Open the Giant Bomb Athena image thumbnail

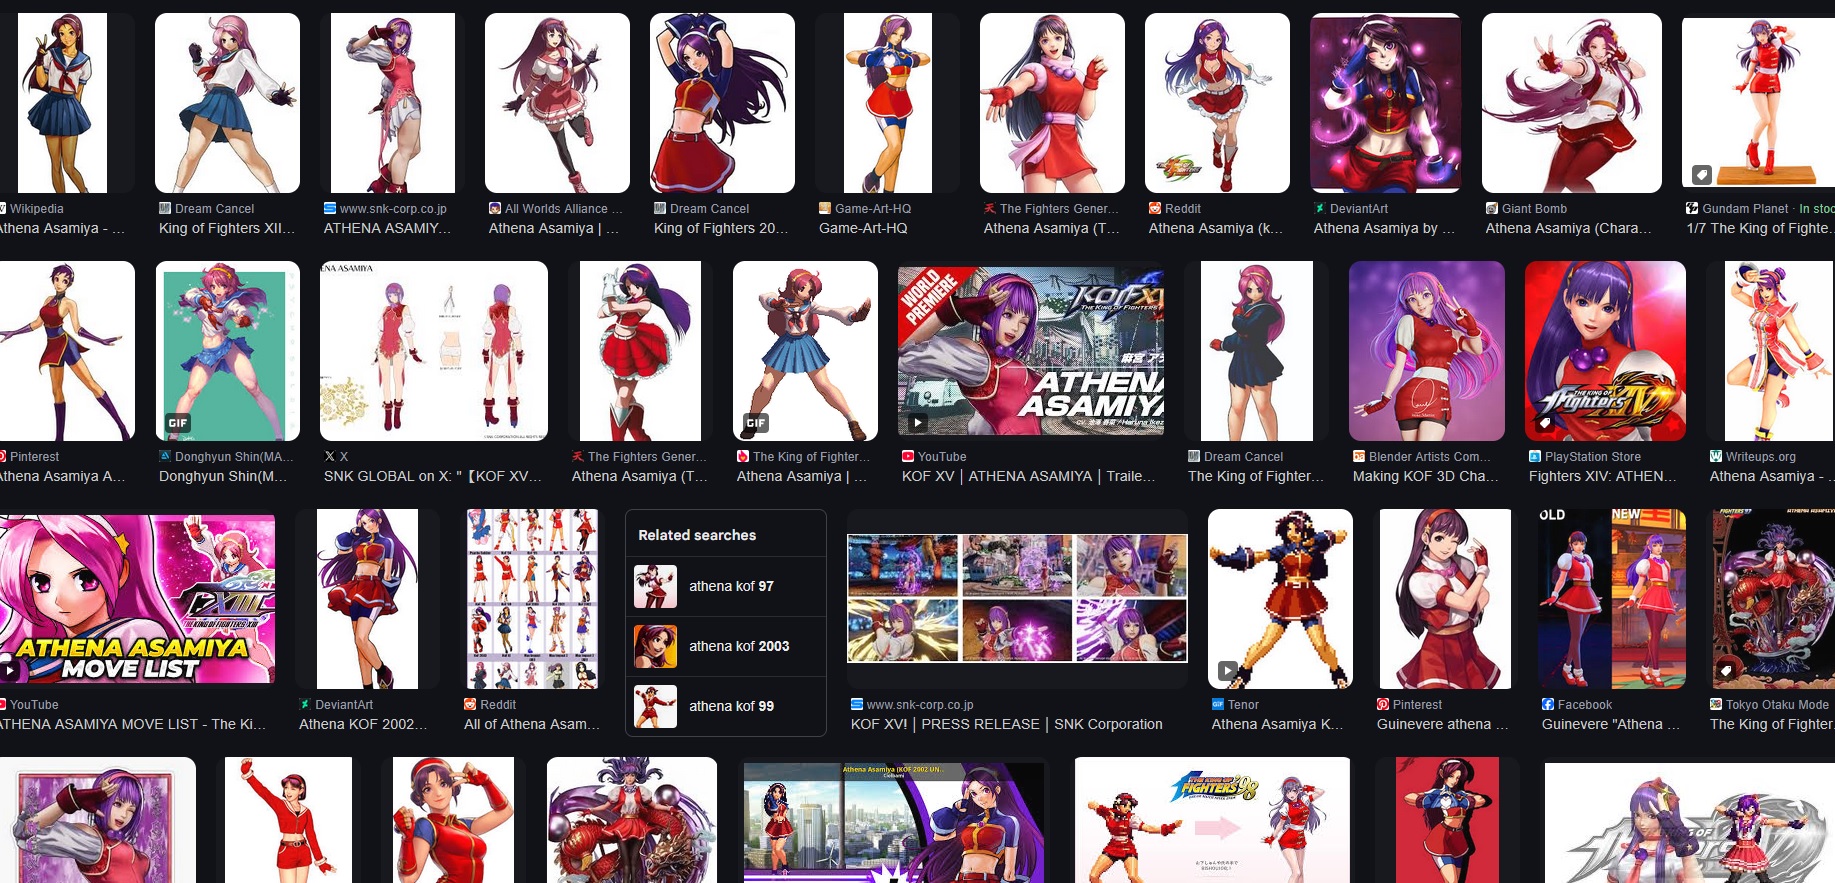pos(1572,103)
